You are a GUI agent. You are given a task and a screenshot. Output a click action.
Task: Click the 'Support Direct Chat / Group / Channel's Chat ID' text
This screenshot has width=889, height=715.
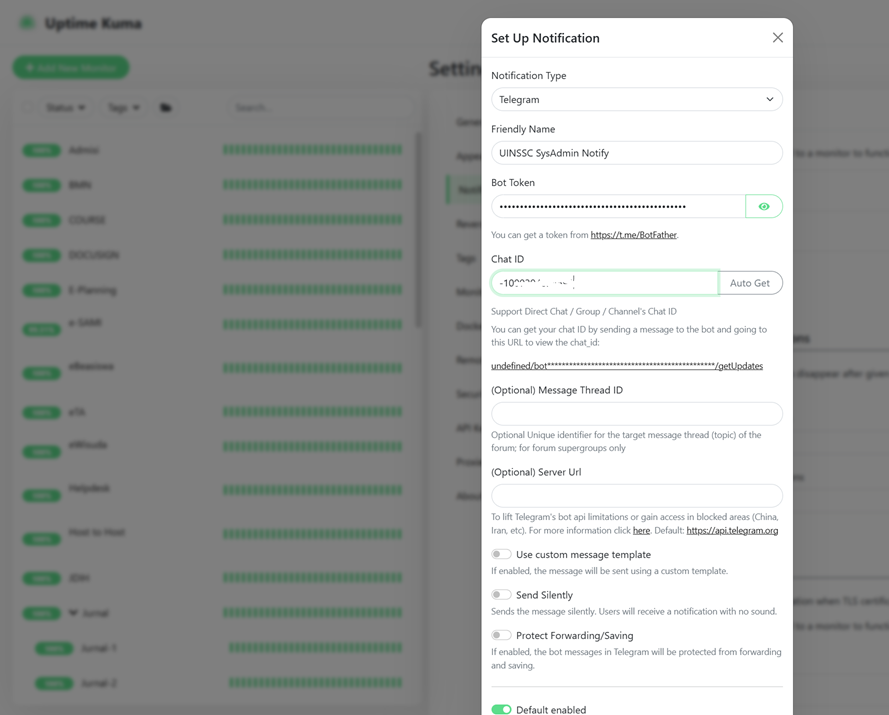click(x=583, y=311)
